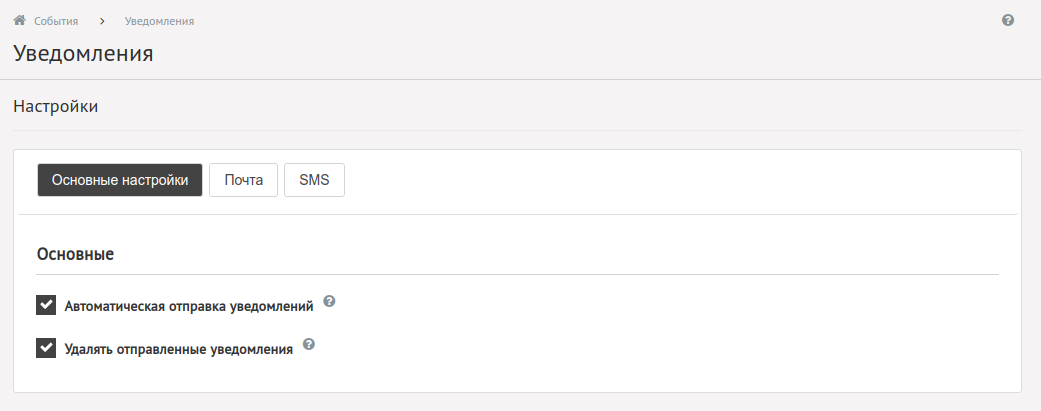Open the SMS settings tab

[314, 180]
